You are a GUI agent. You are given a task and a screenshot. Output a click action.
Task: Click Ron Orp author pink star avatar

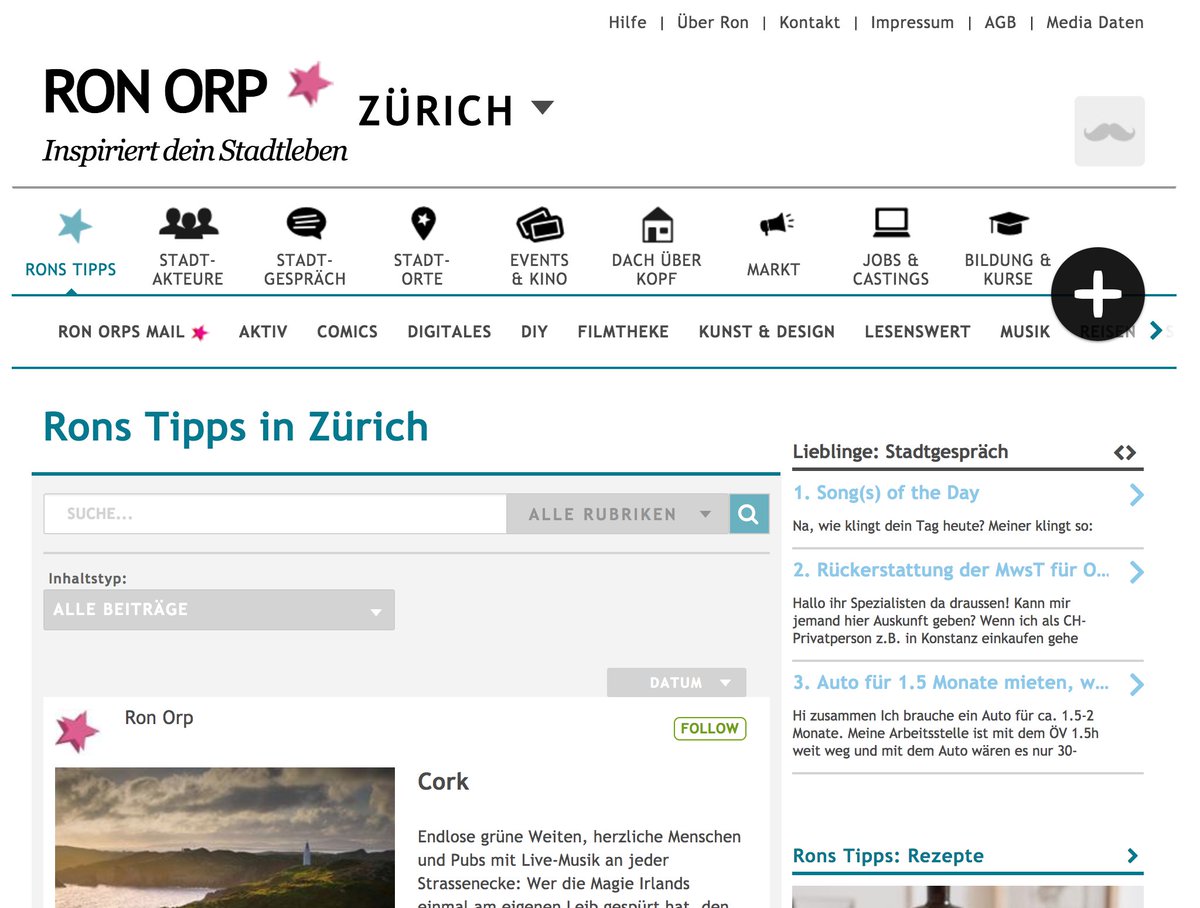[x=77, y=731]
